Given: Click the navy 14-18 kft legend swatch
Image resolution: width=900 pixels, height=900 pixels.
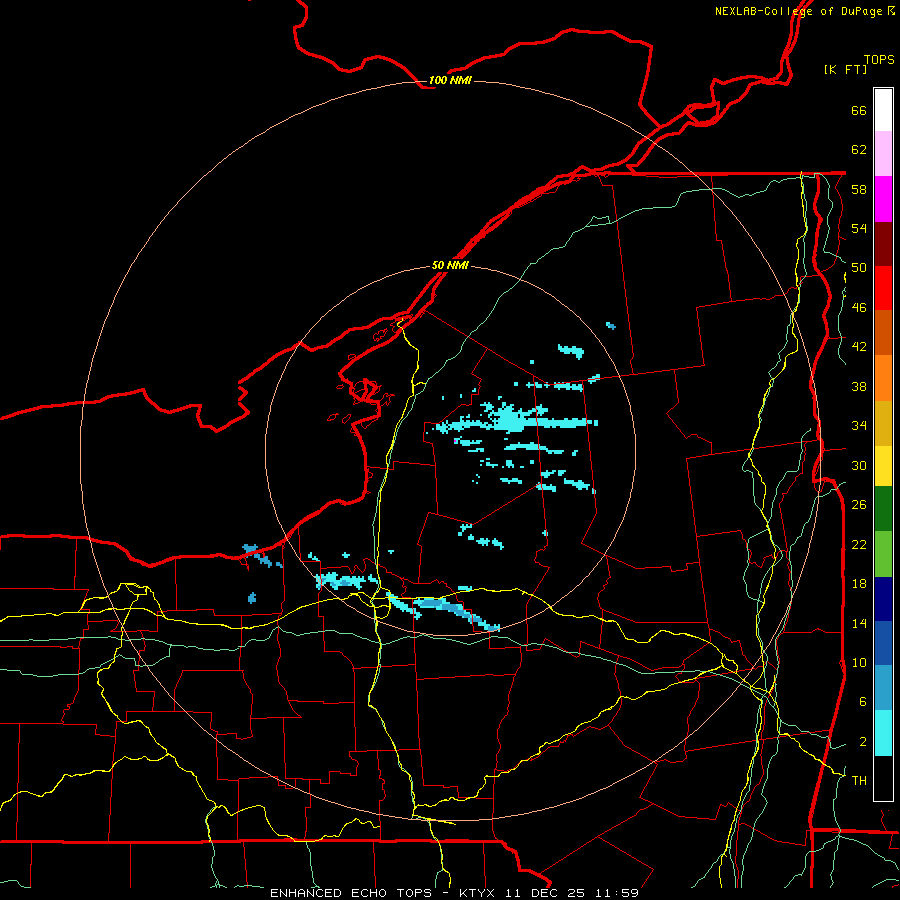Looking at the screenshot, I should tap(883, 599).
